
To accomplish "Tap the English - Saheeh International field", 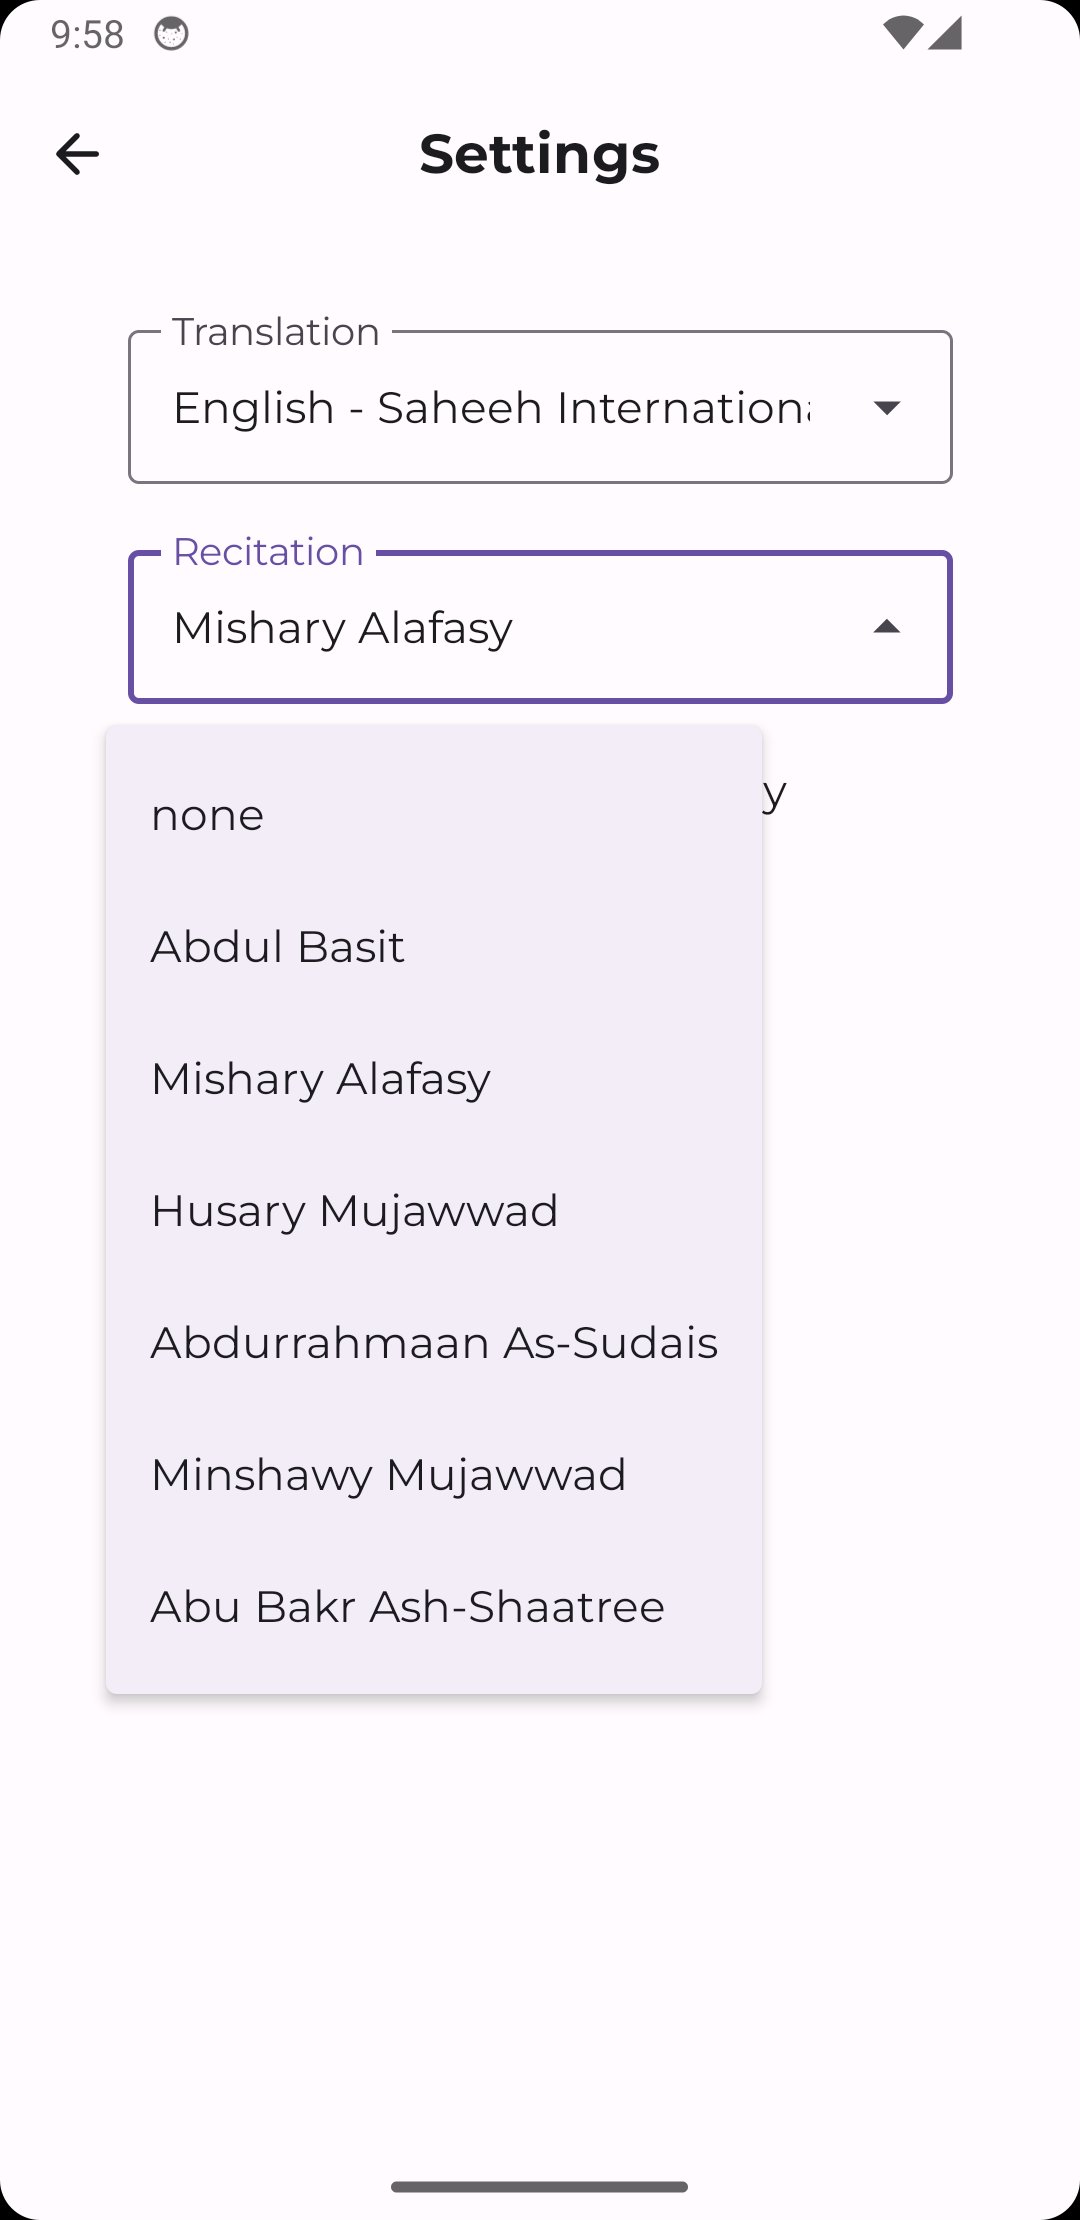I will [x=540, y=407].
